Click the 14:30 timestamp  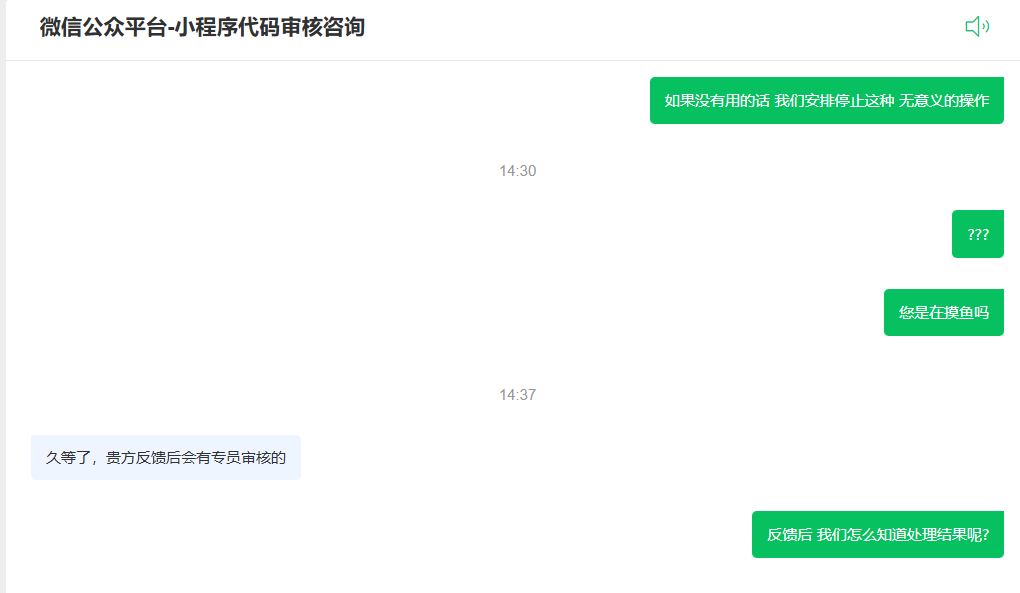(x=518, y=171)
